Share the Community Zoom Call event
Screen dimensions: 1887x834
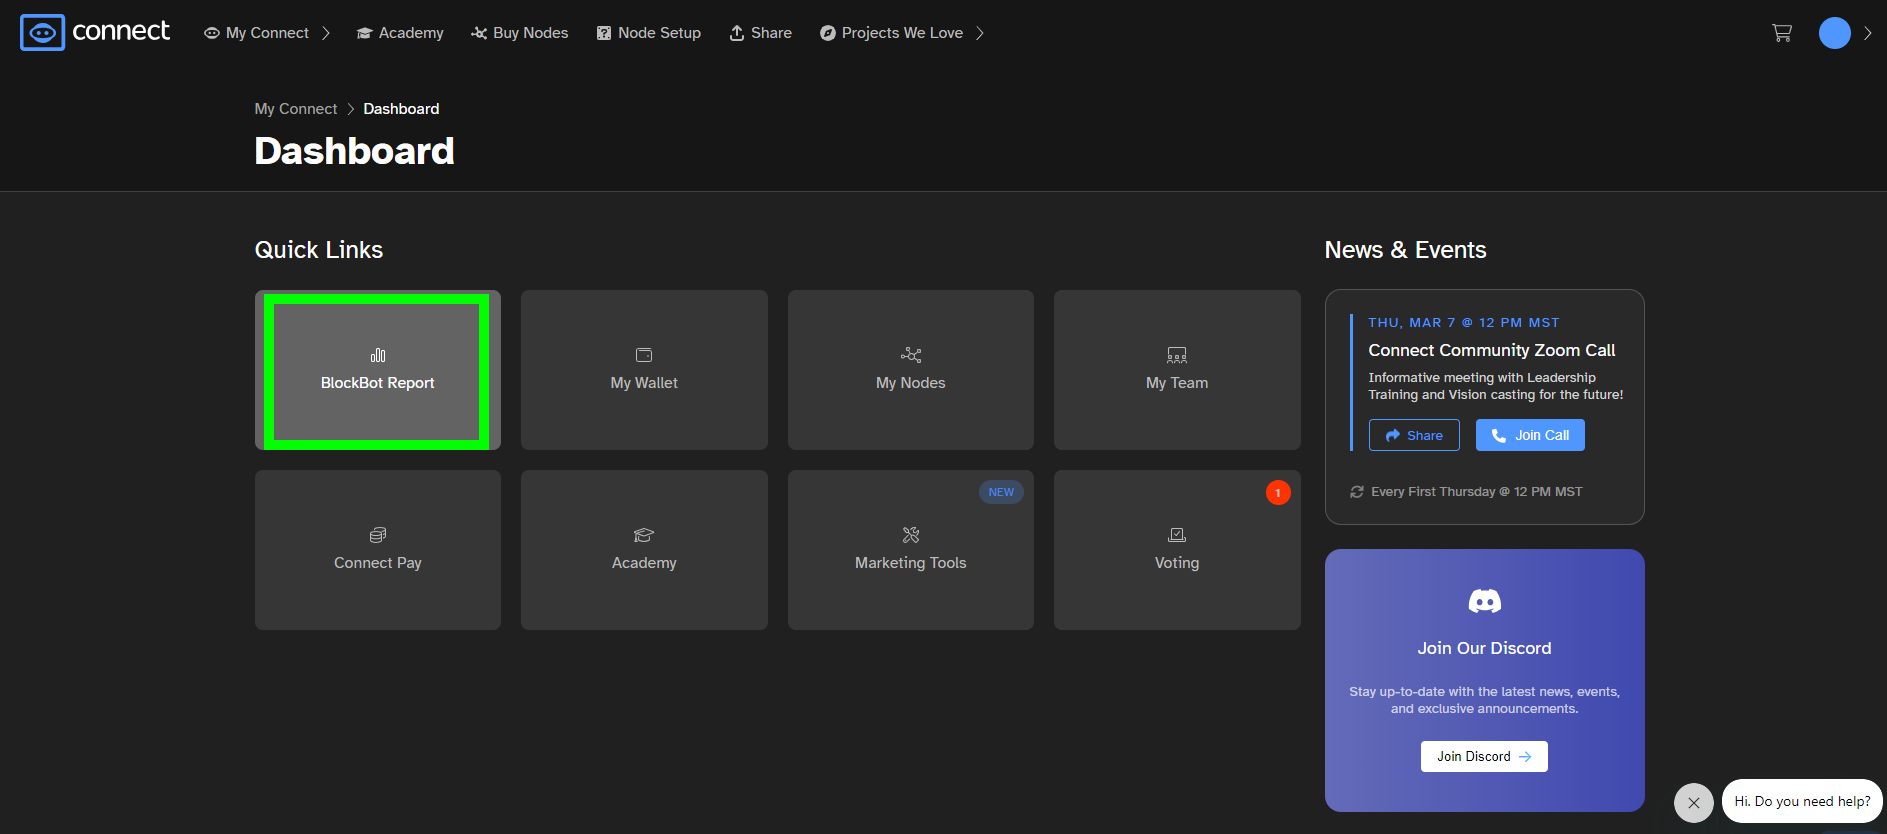[1414, 435]
